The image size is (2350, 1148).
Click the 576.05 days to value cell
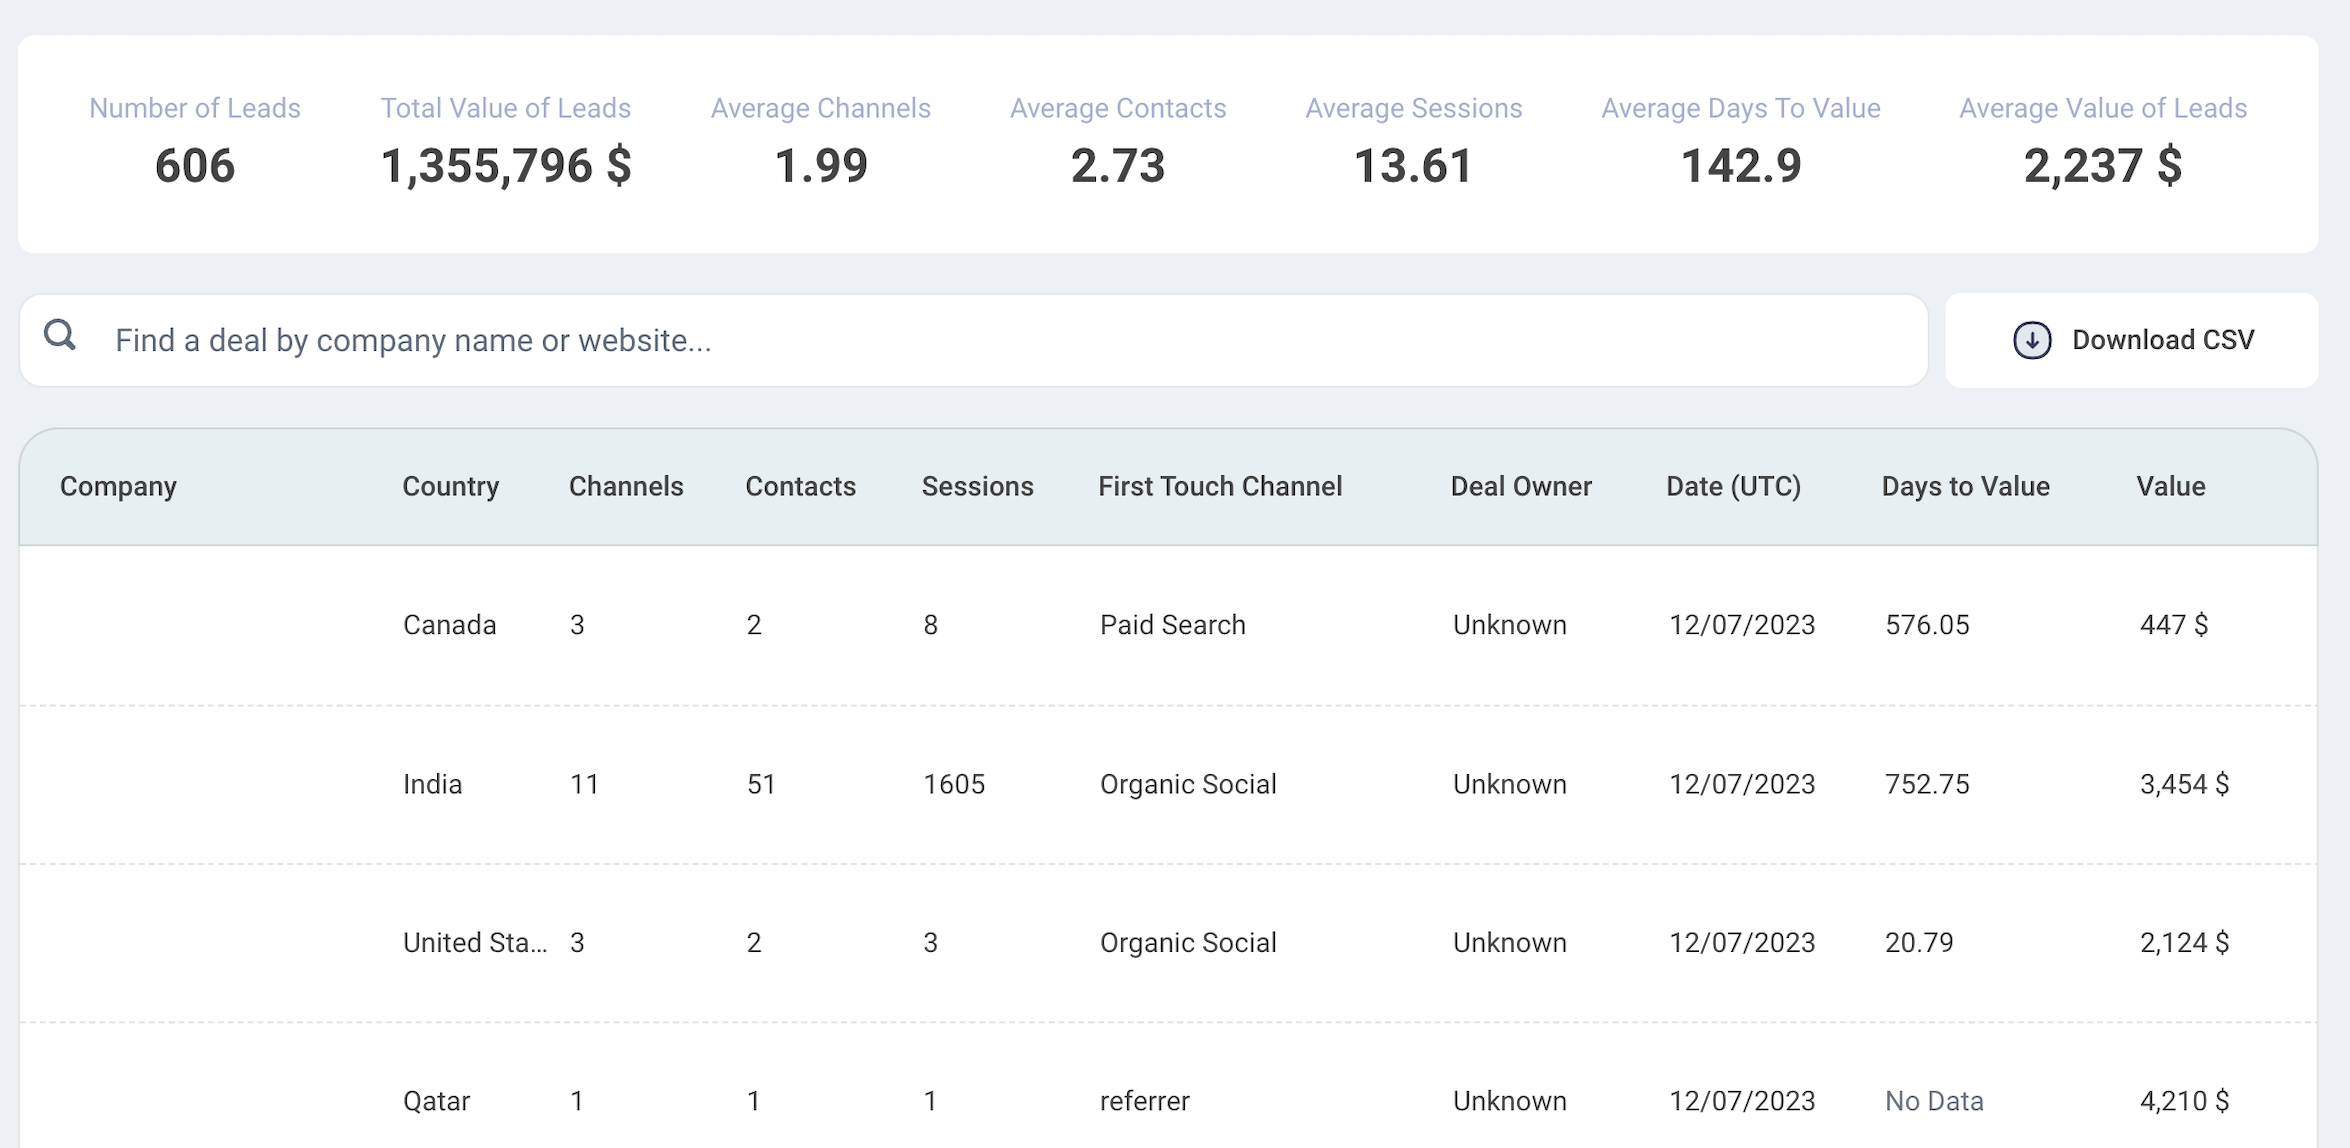tap(1927, 625)
